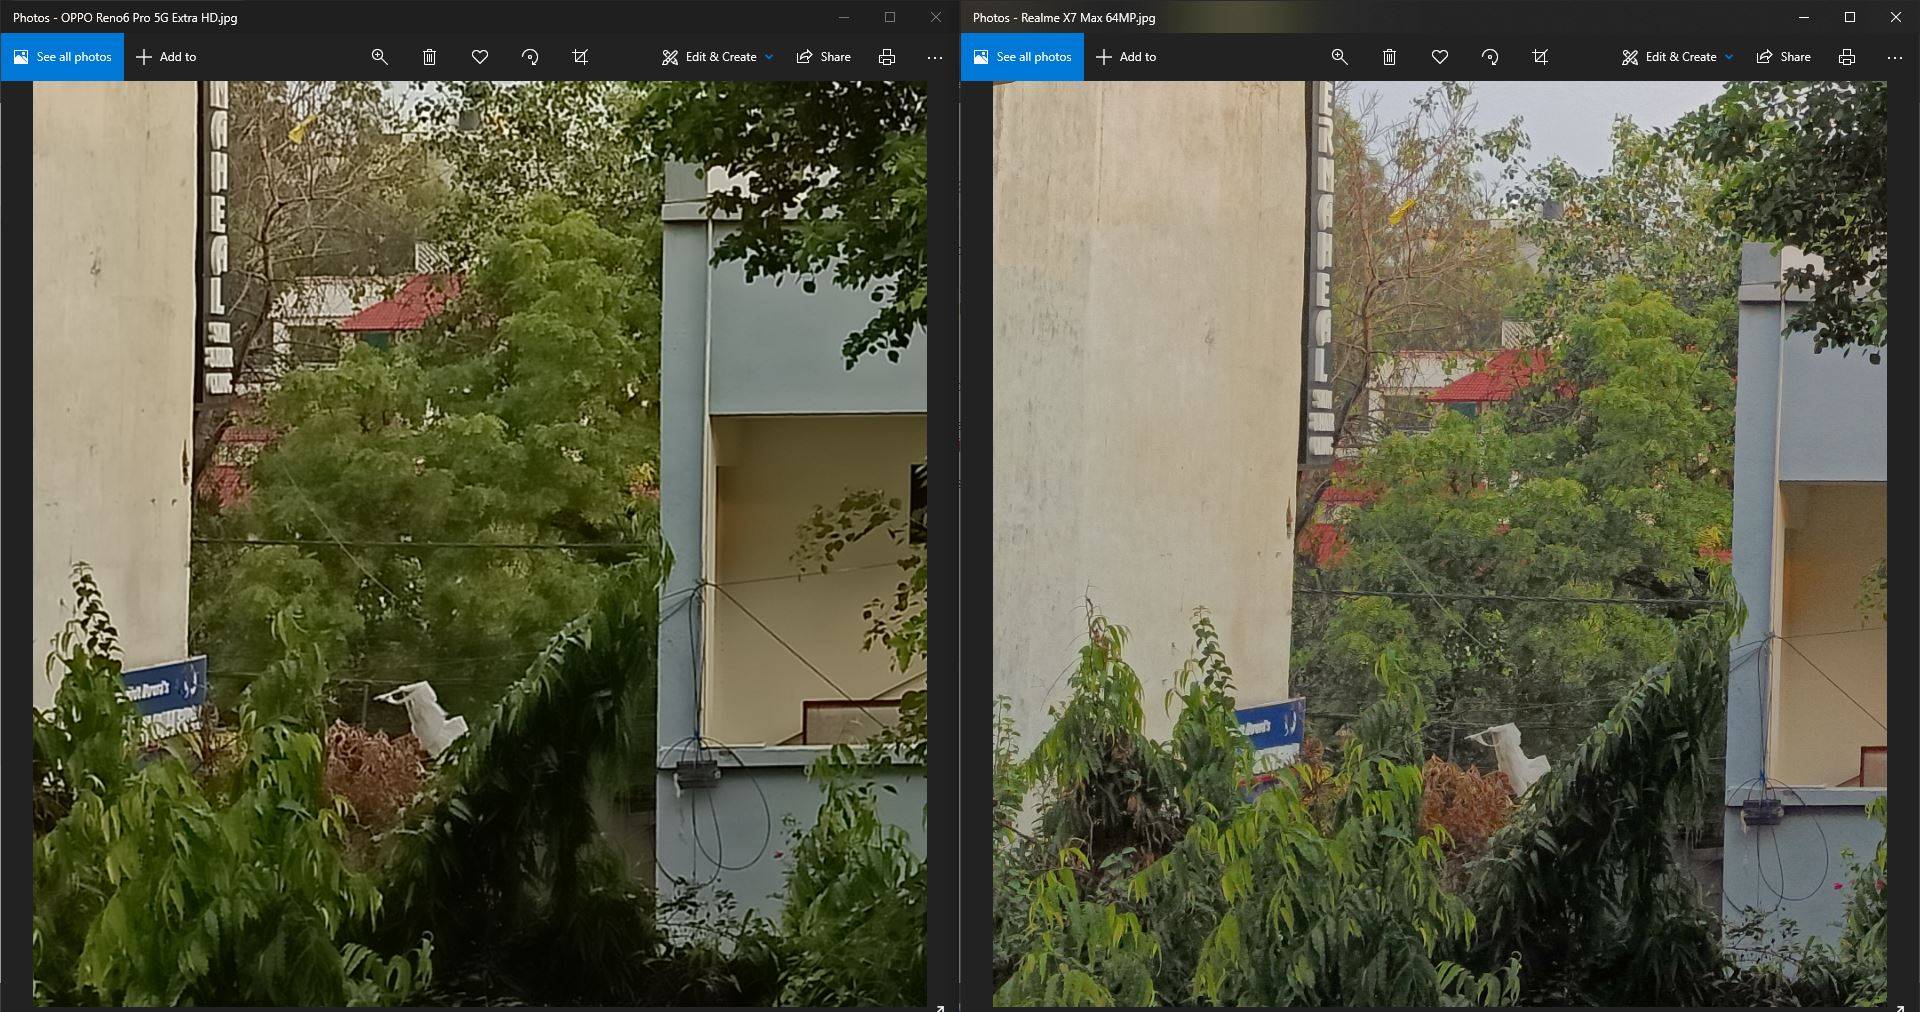This screenshot has width=1920, height=1012.
Task: Rotate the OPPO Reno6 Pro photo
Action: [530, 57]
